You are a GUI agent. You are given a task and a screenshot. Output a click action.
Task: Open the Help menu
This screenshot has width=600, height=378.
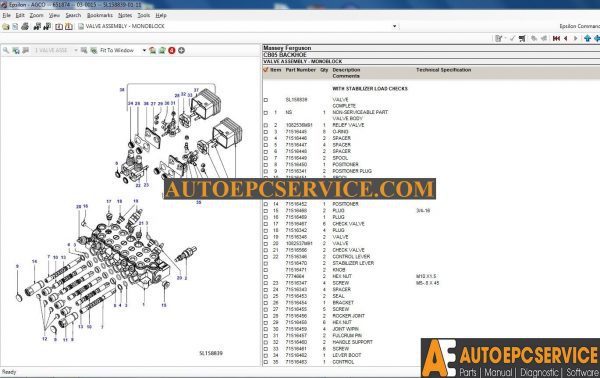161,15
